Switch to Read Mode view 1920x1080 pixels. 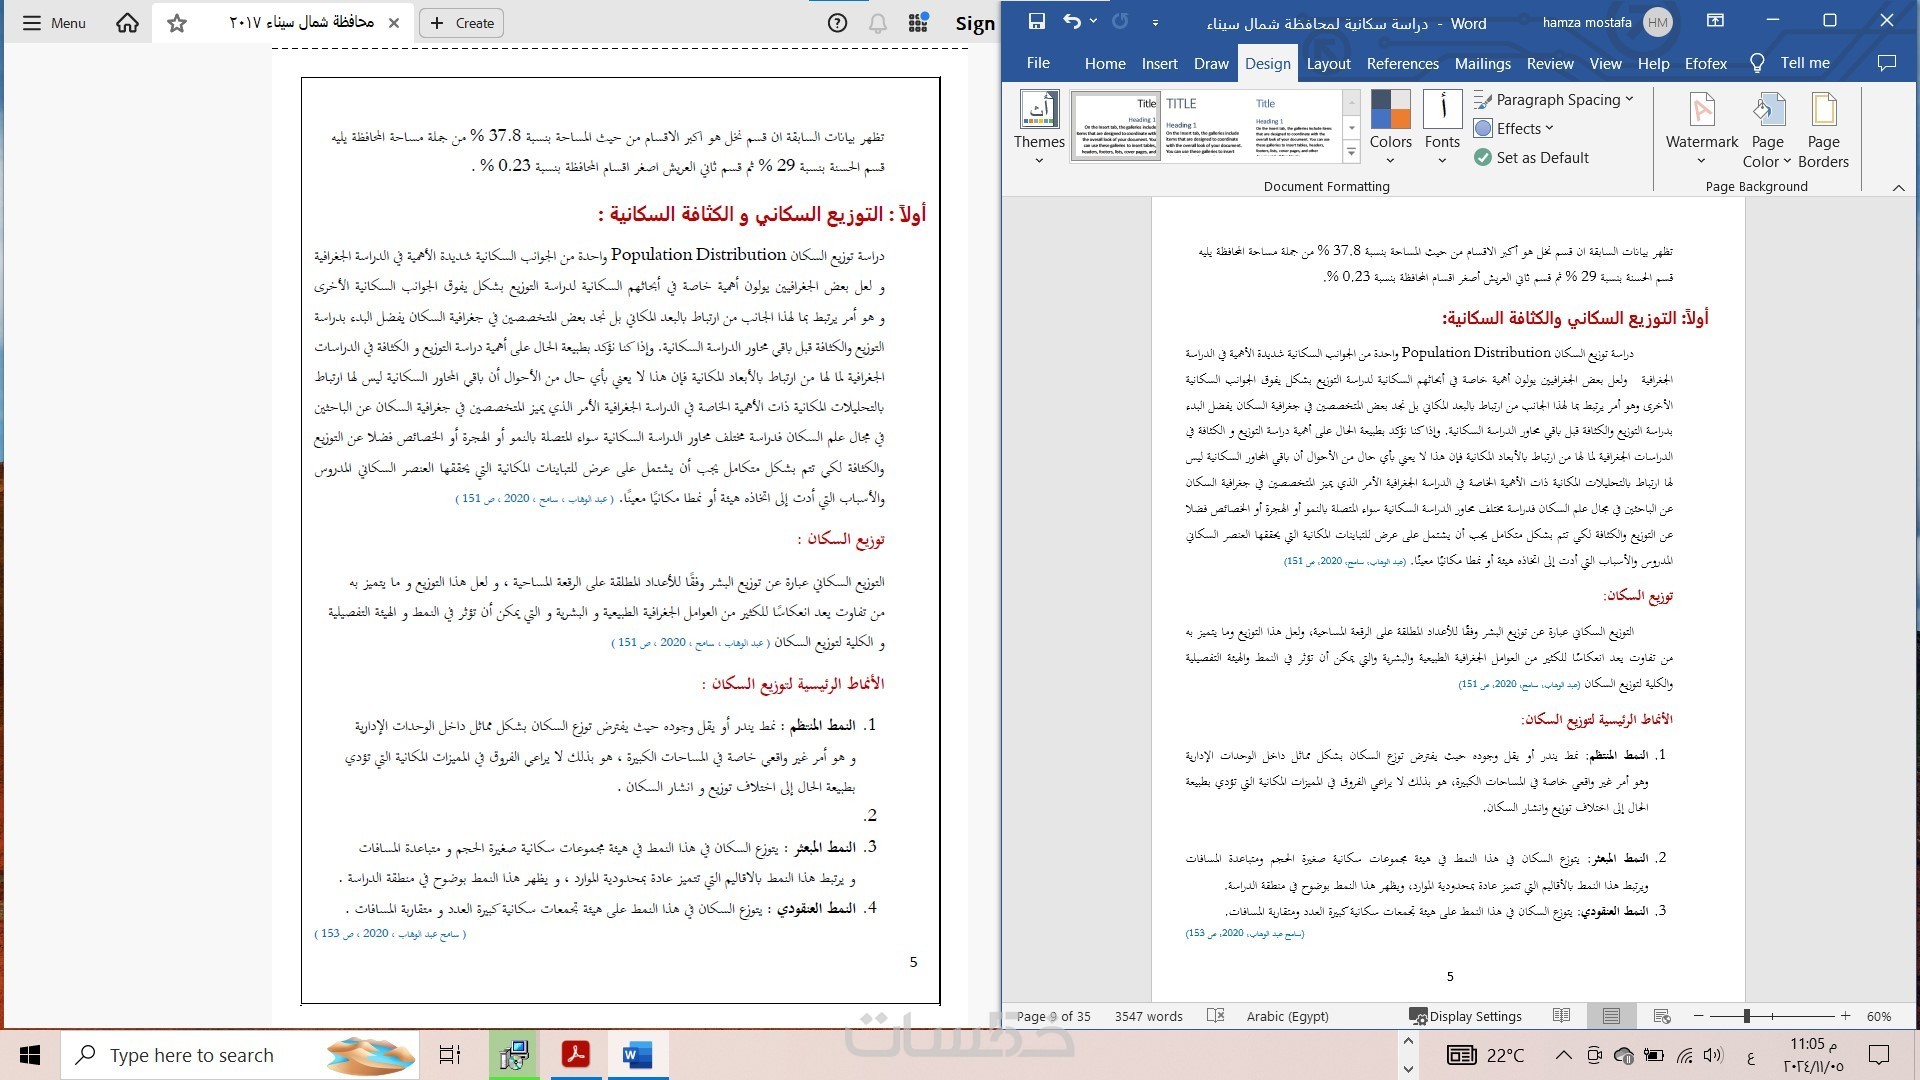click(x=1561, y=1016)
